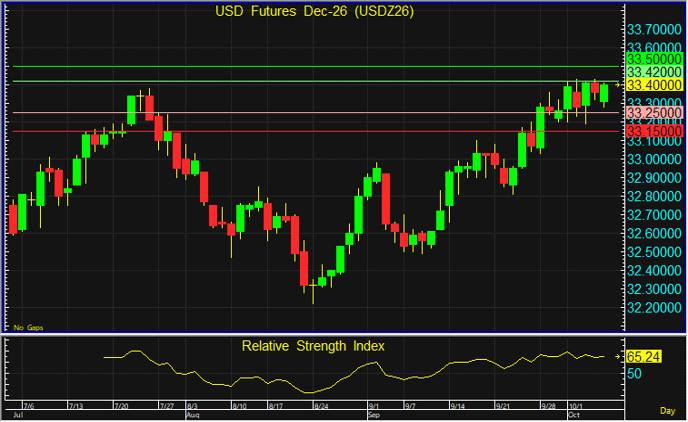688x422 pixels.
Task: Click the 32.20000 price axis label
Action: [654, 308]
